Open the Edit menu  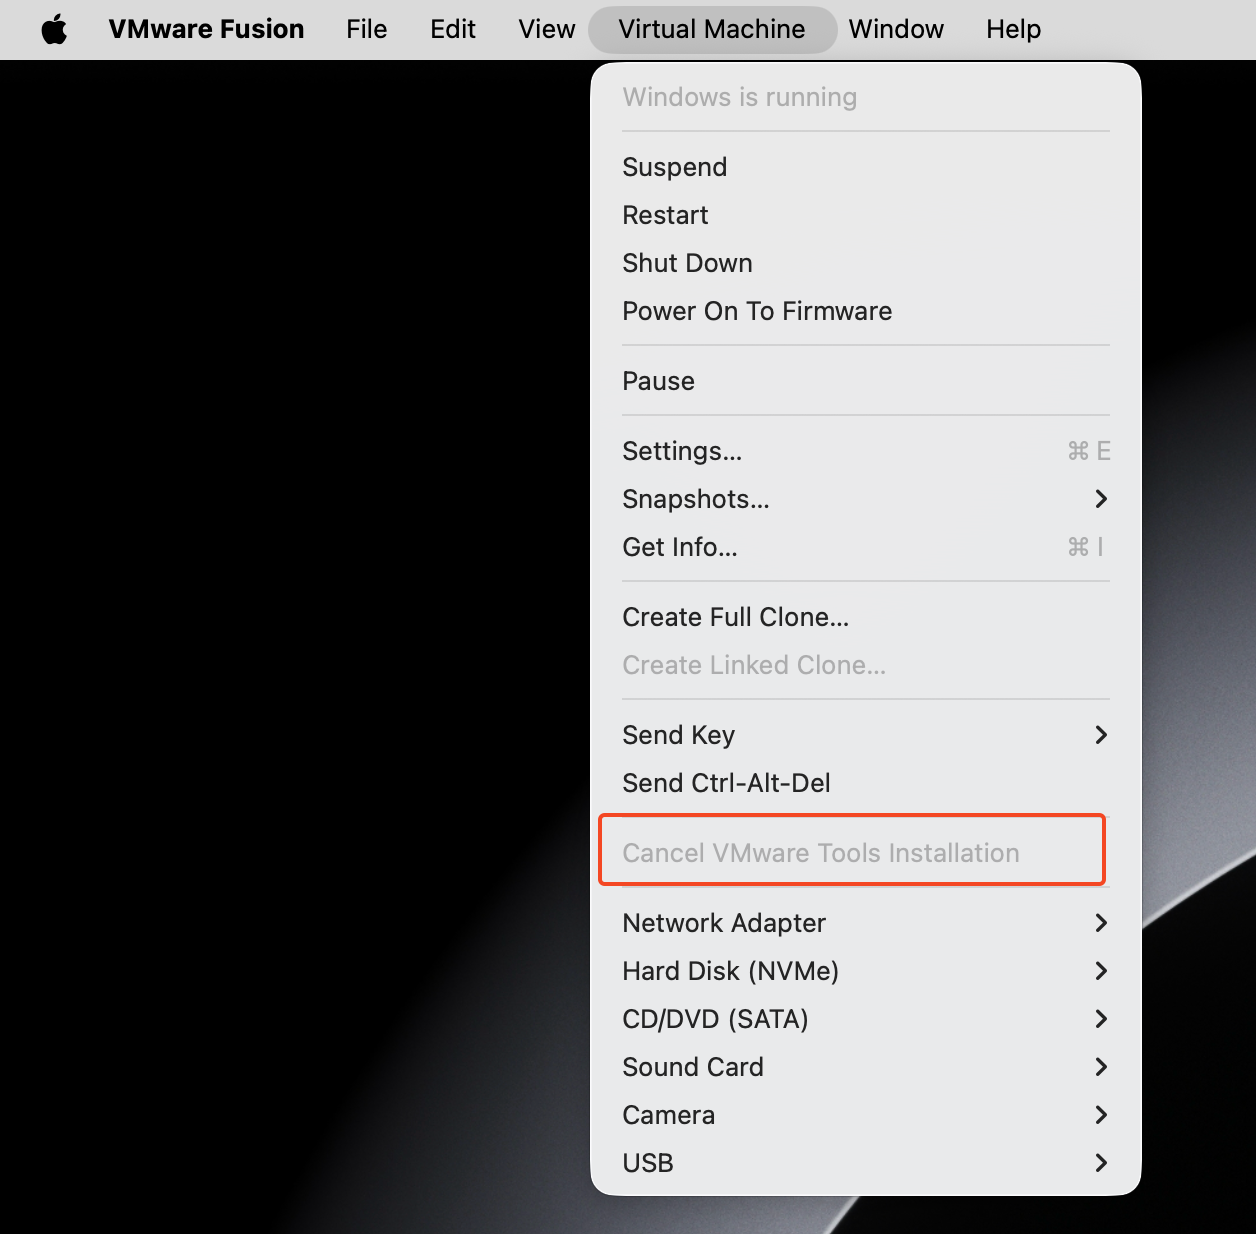point(453,30)
